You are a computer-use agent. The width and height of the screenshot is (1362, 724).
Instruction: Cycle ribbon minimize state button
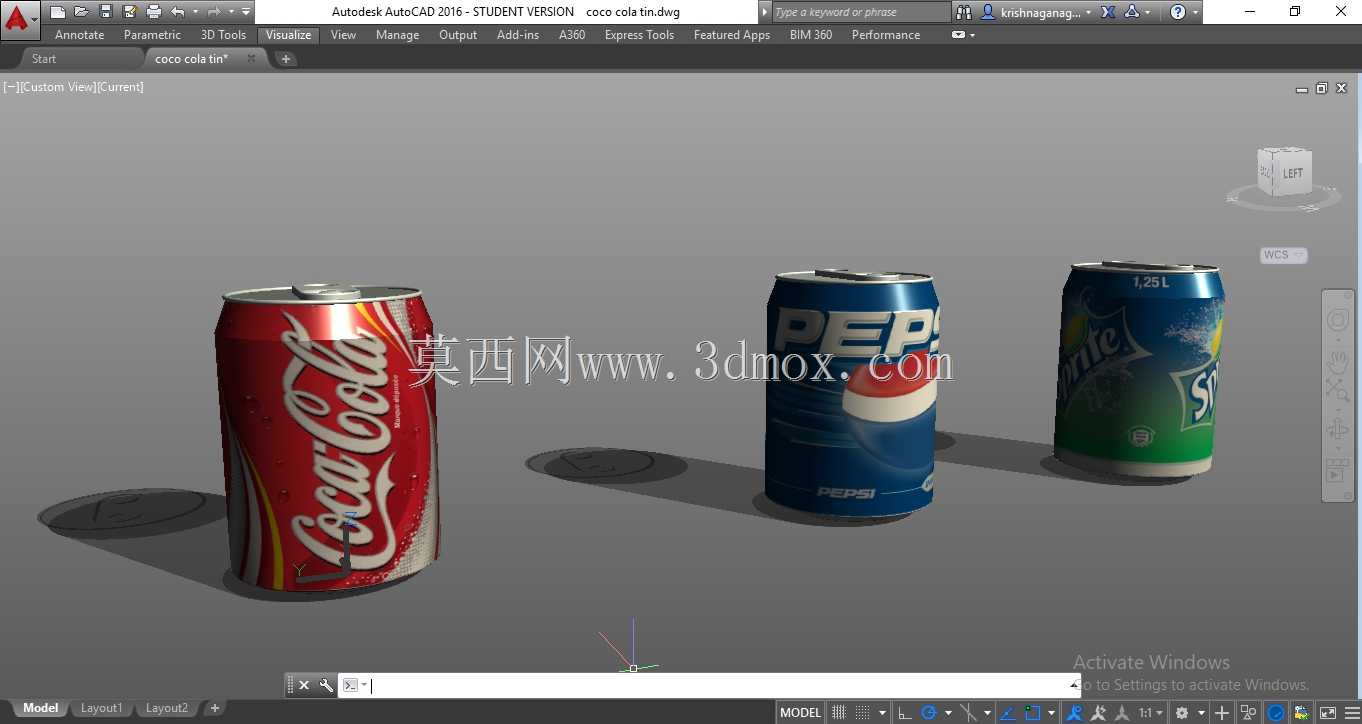click(x=958, y=35)
